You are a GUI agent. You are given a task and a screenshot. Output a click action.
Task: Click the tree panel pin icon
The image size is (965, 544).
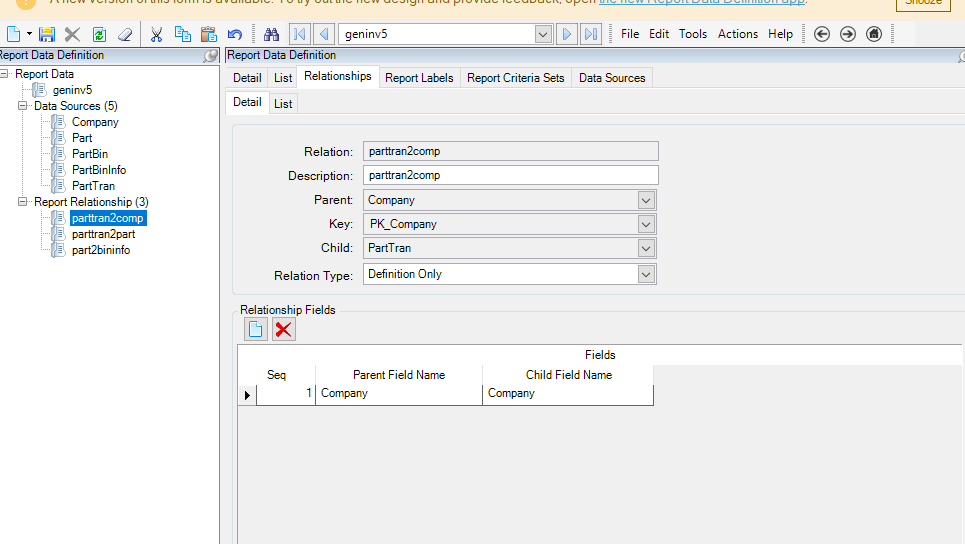tap(210, 56)
